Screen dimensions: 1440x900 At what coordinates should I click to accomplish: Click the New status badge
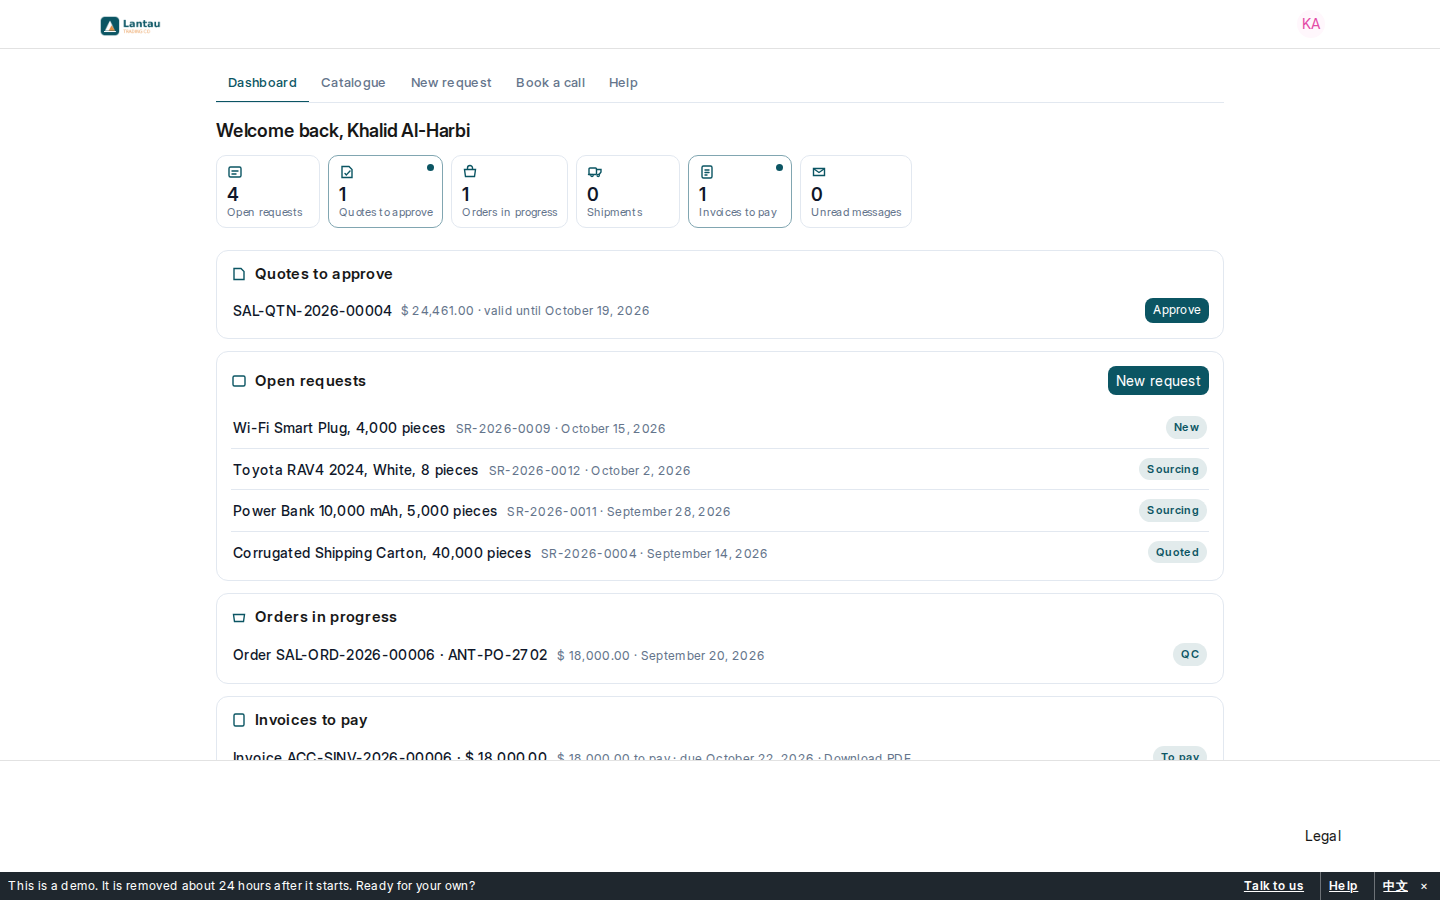tap(1186, 427)
